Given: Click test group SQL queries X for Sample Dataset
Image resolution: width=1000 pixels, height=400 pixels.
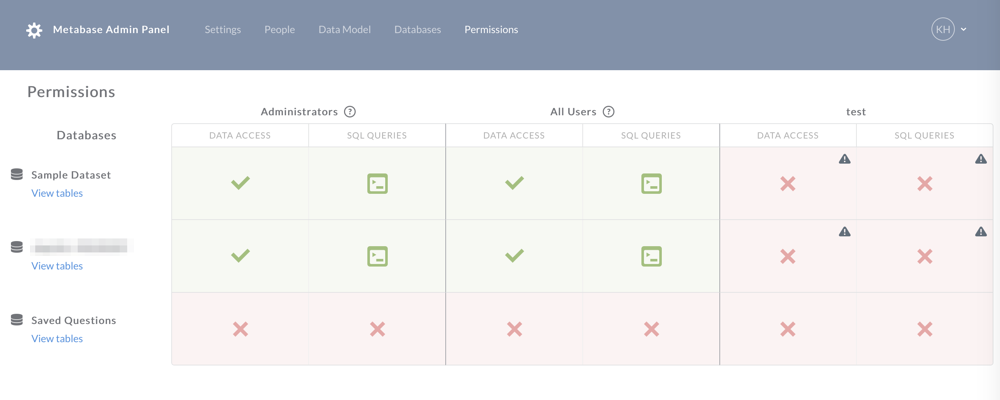Looking at the screenshot, I should coord(925,184).
